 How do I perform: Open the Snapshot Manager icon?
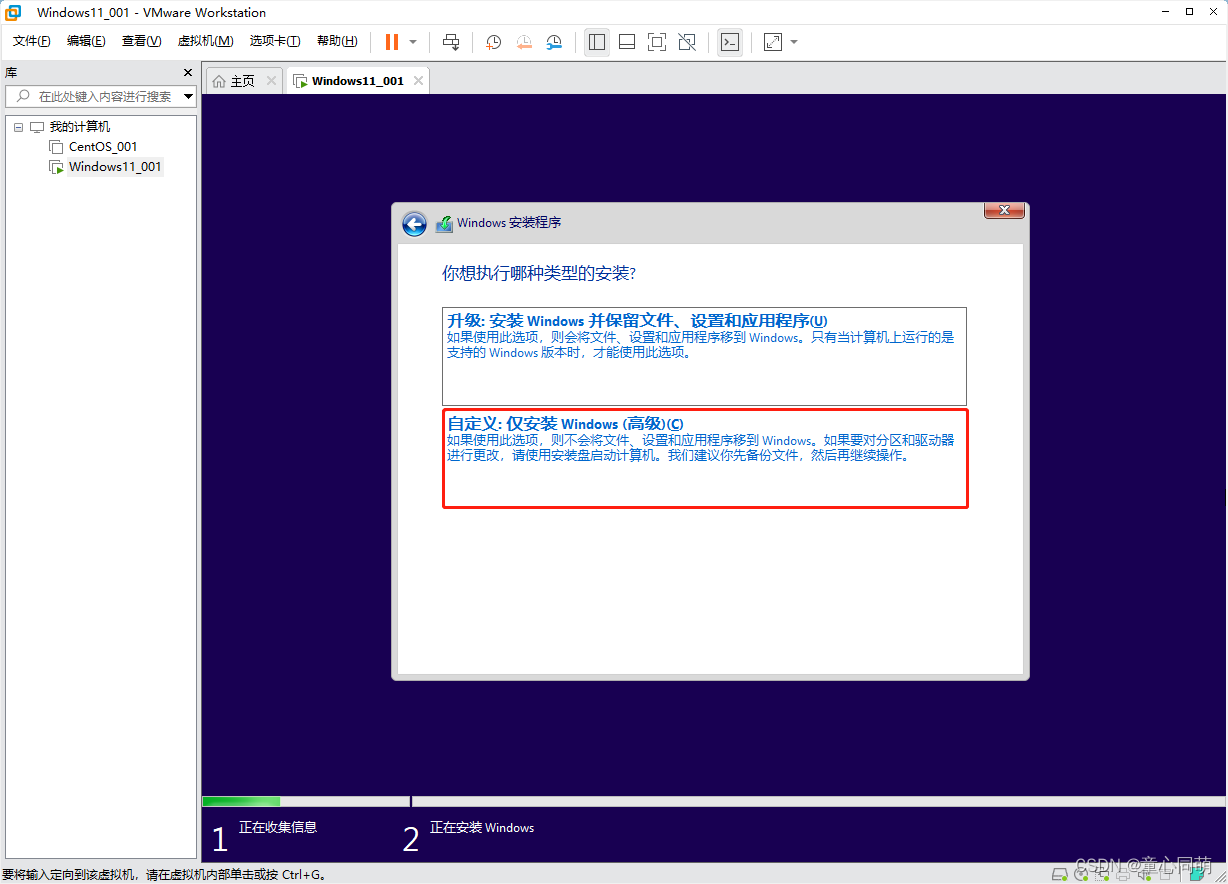click(555, 42)
